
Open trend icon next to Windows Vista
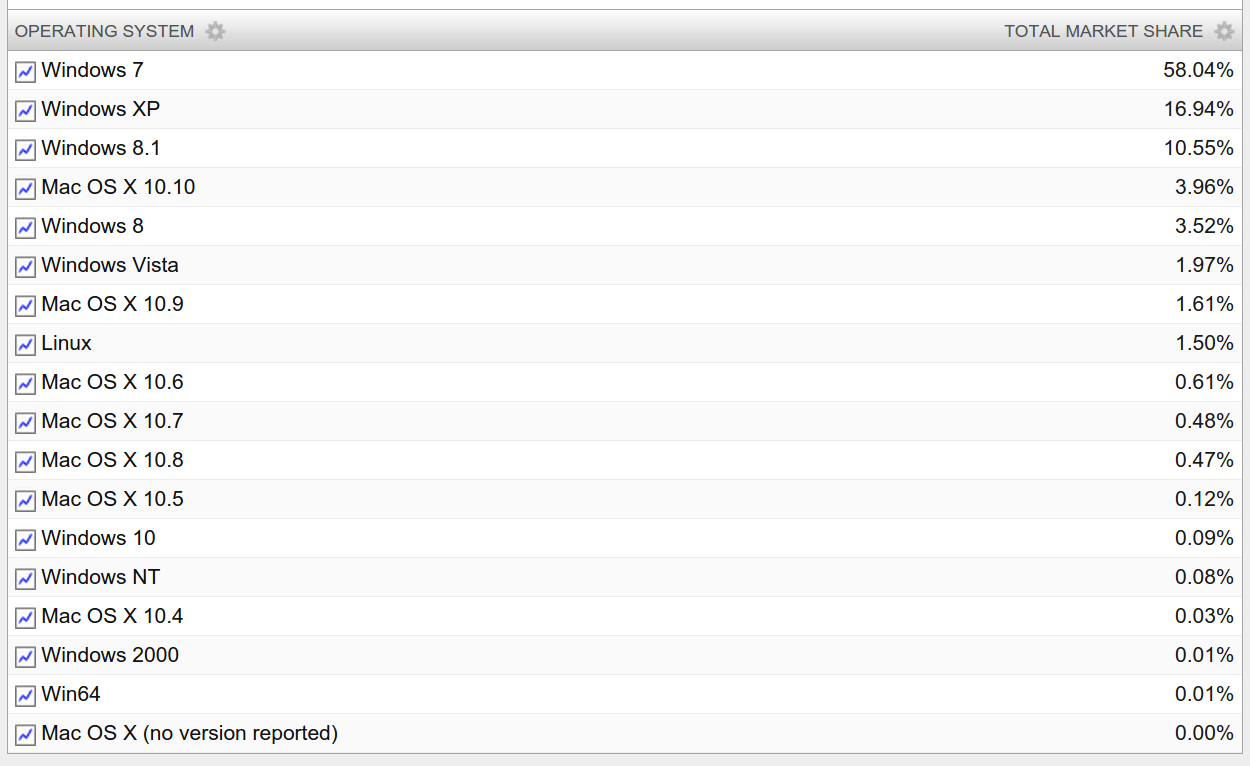pyautogui.click(x=25, y=267)
